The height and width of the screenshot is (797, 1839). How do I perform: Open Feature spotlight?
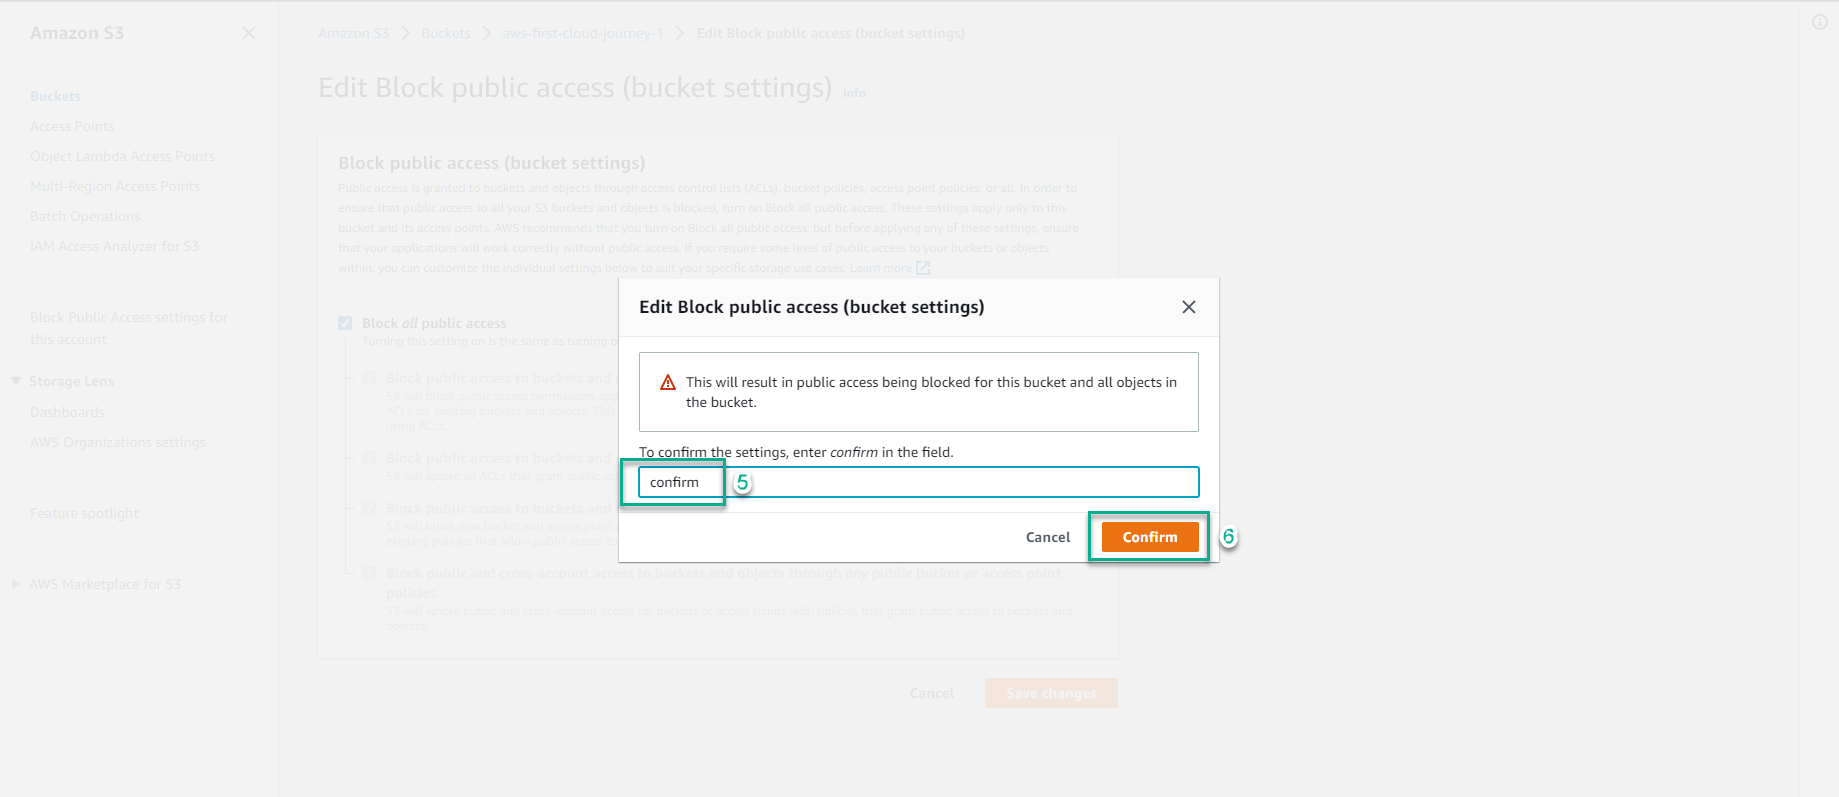tap(84, 513)
